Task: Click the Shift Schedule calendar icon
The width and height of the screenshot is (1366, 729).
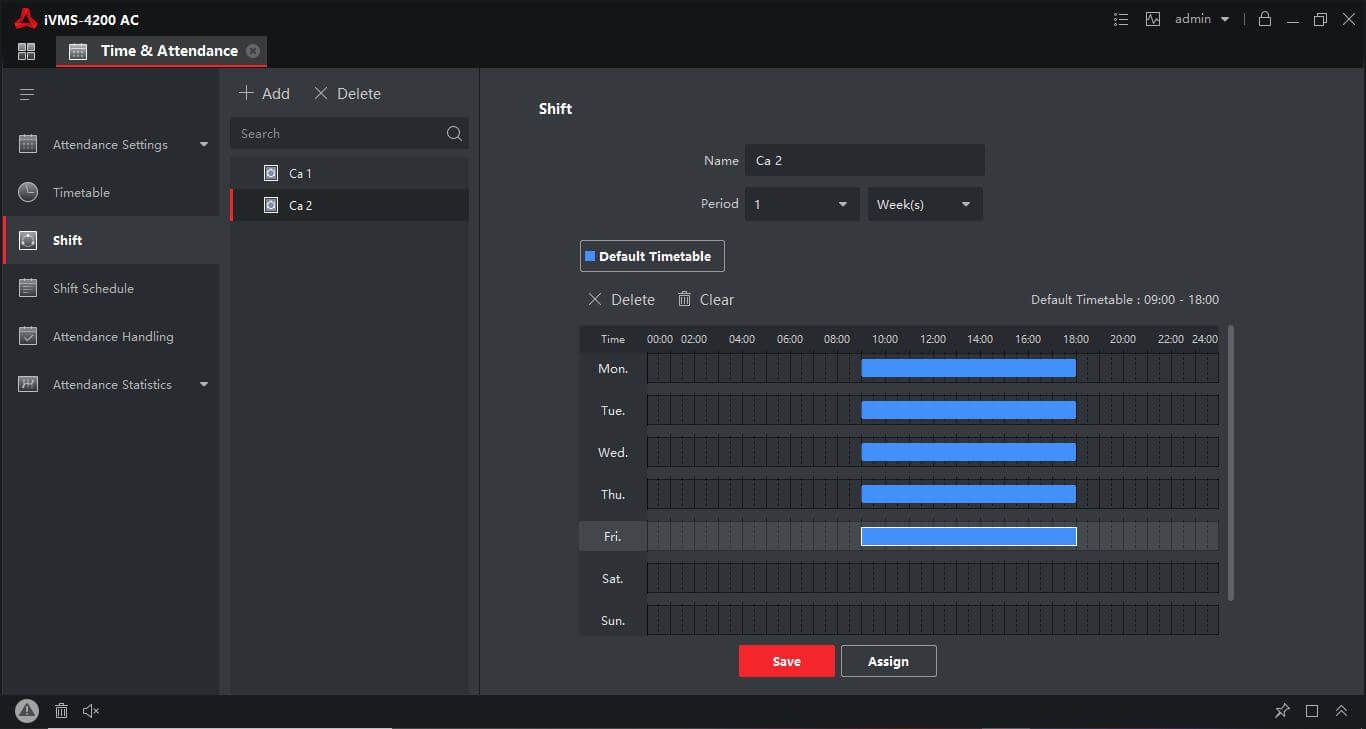Action: point(28,288)
